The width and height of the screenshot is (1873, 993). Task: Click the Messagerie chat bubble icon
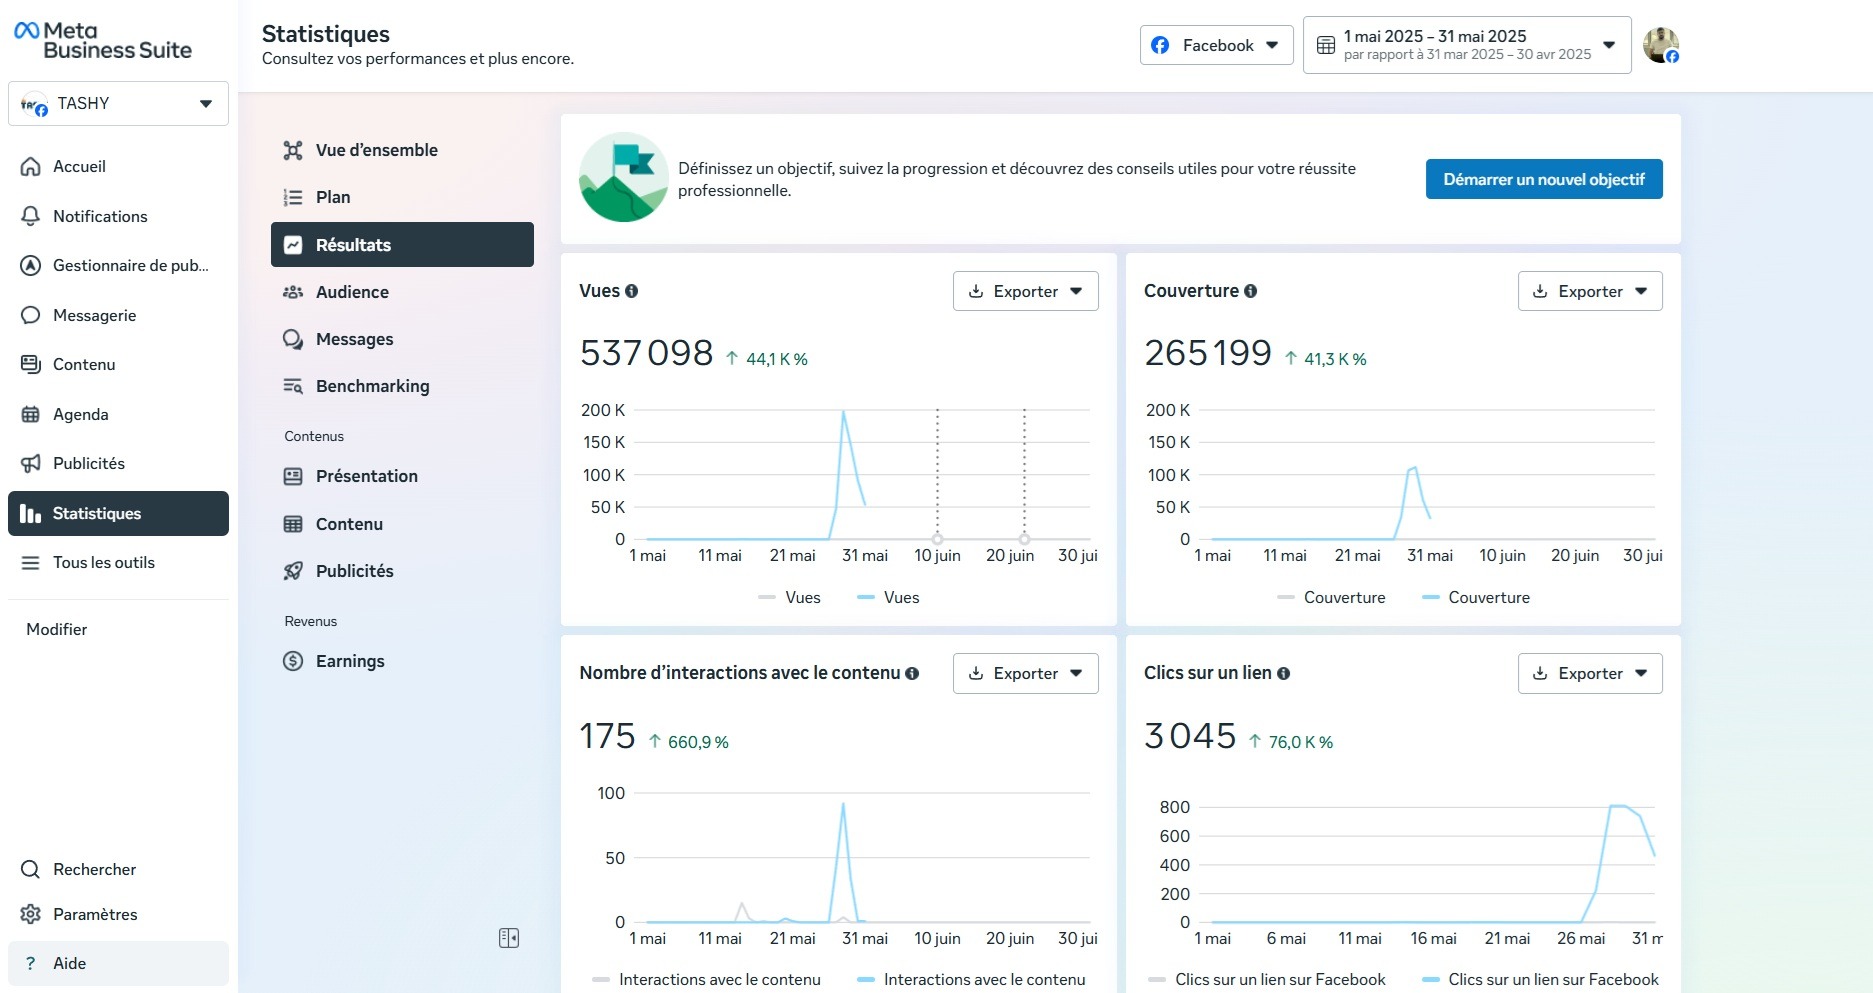point(31,315)
